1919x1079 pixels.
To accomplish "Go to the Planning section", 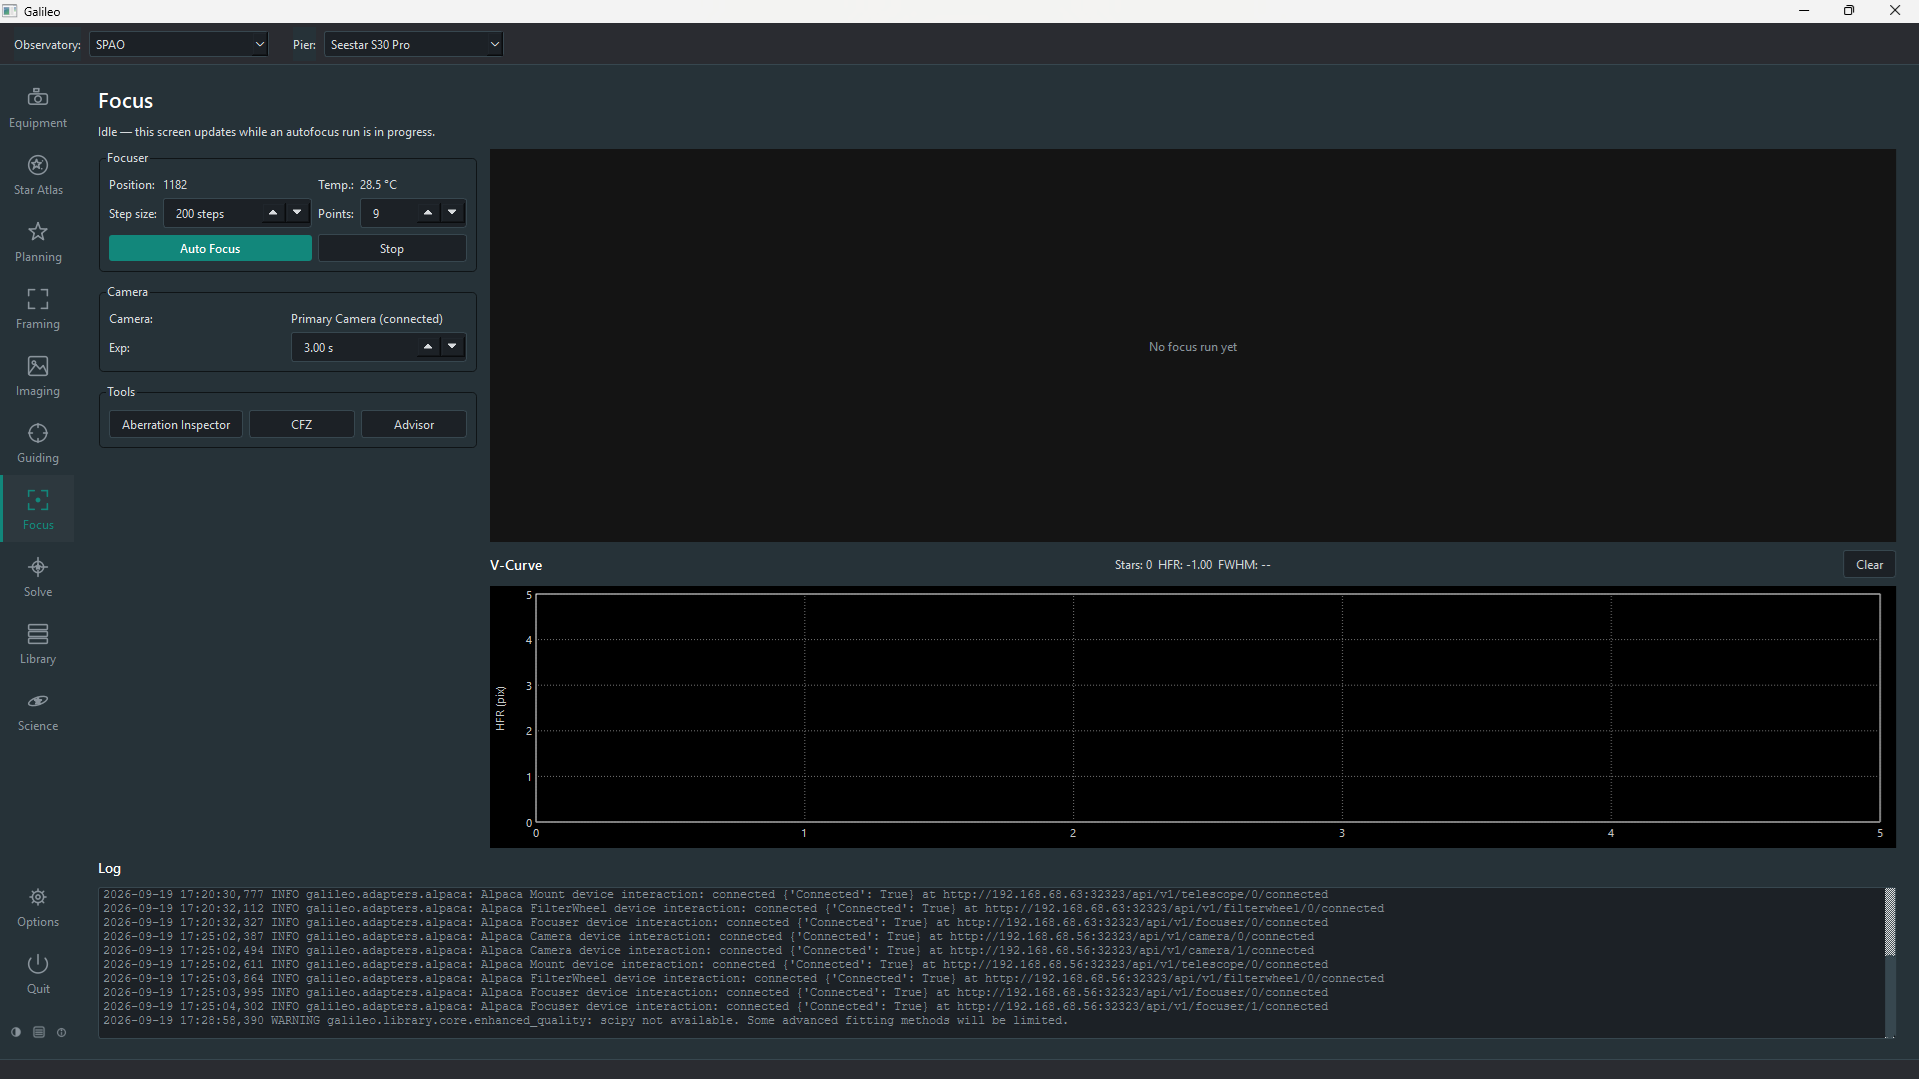I will coord(38,242).
